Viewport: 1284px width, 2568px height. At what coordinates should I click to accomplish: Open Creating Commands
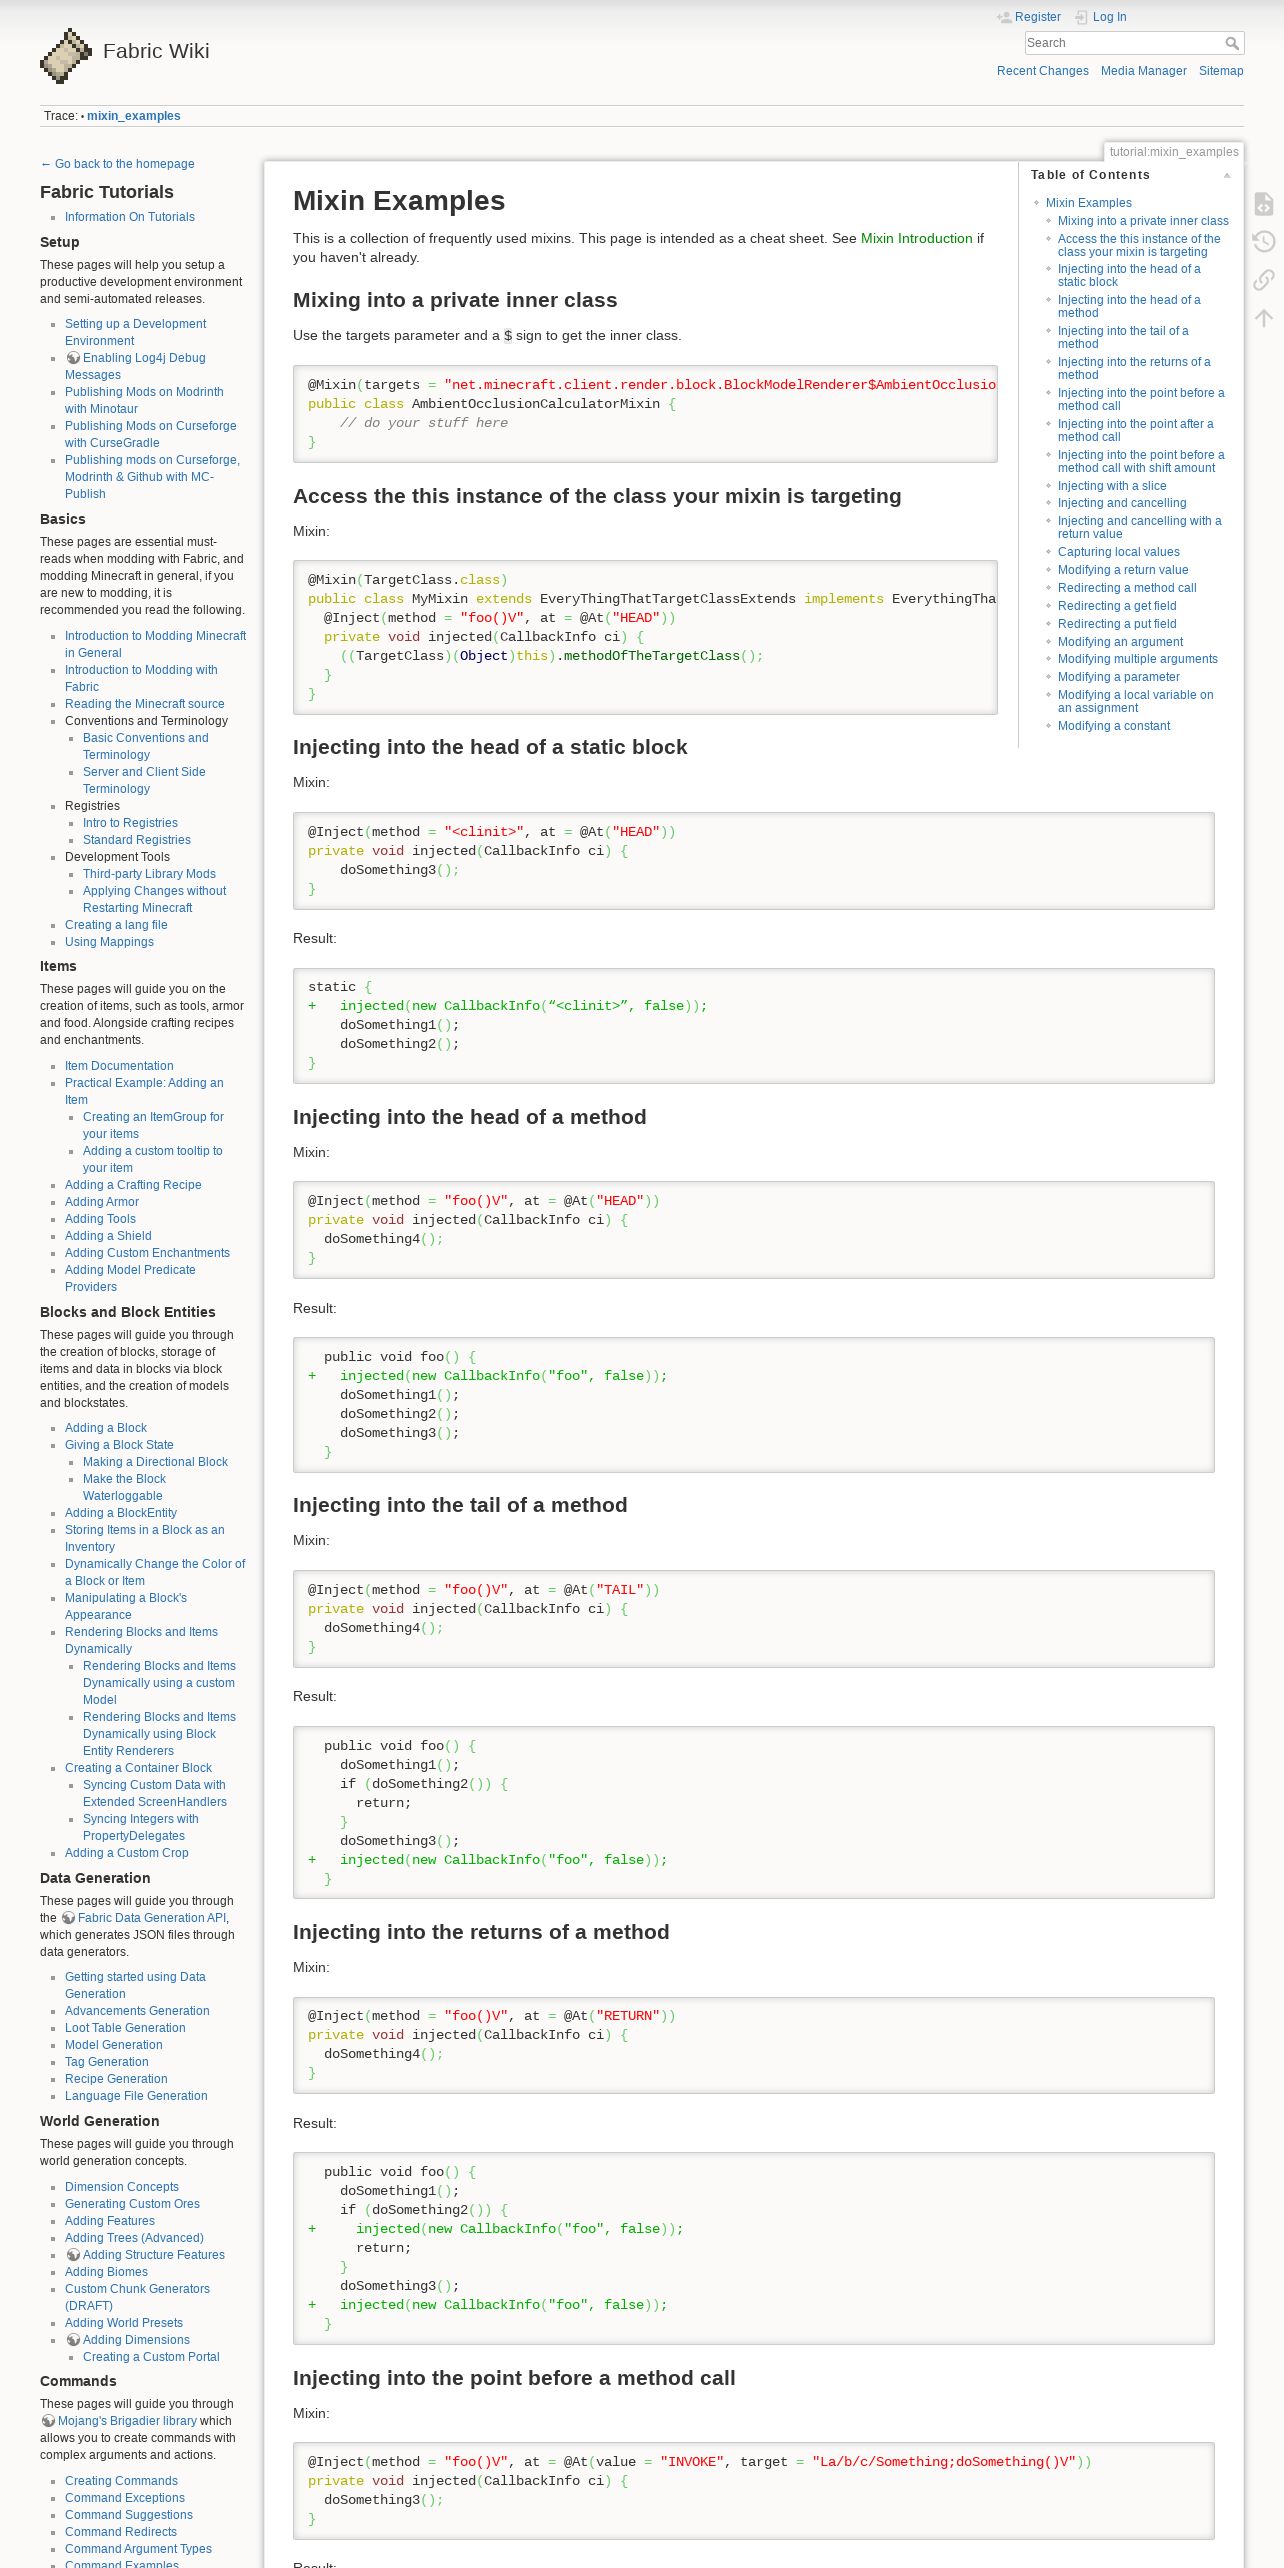click(x=121, y=2481)
